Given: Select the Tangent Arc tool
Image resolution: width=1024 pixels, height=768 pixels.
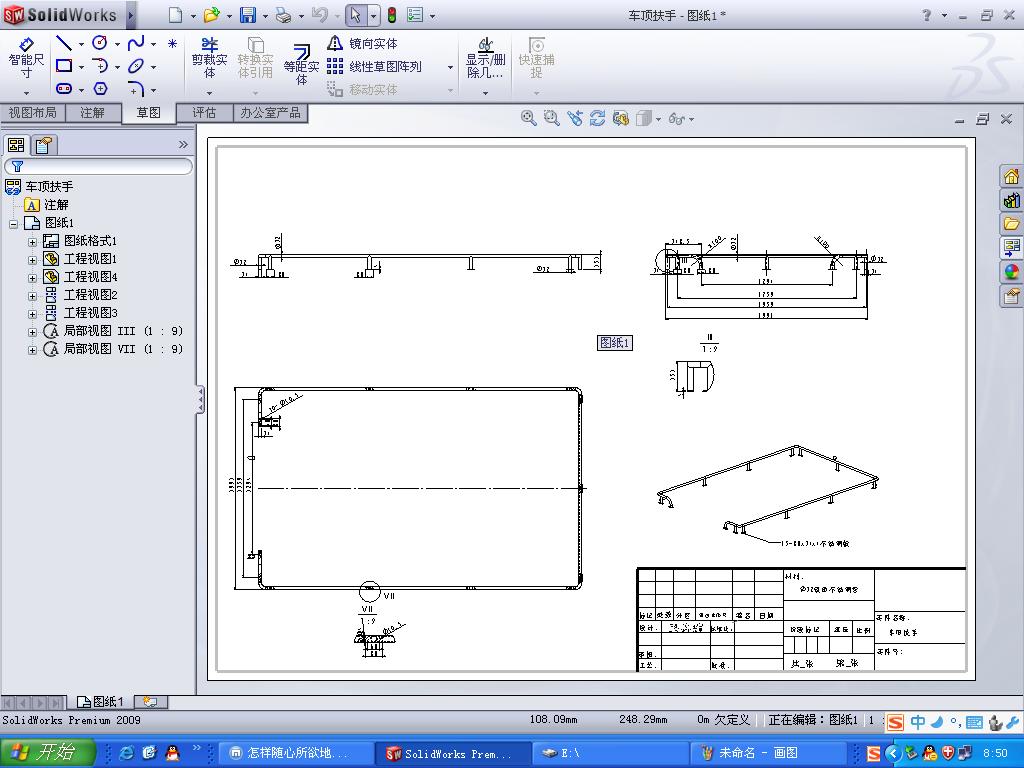Looking at the screenshot, I should [99, 65].
